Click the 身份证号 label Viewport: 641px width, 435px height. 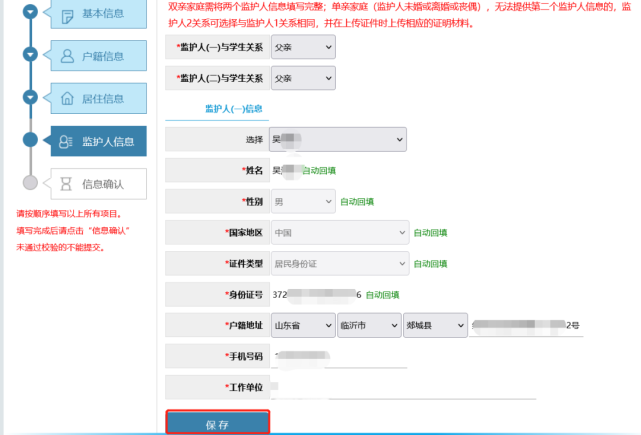tap(244, 294)
